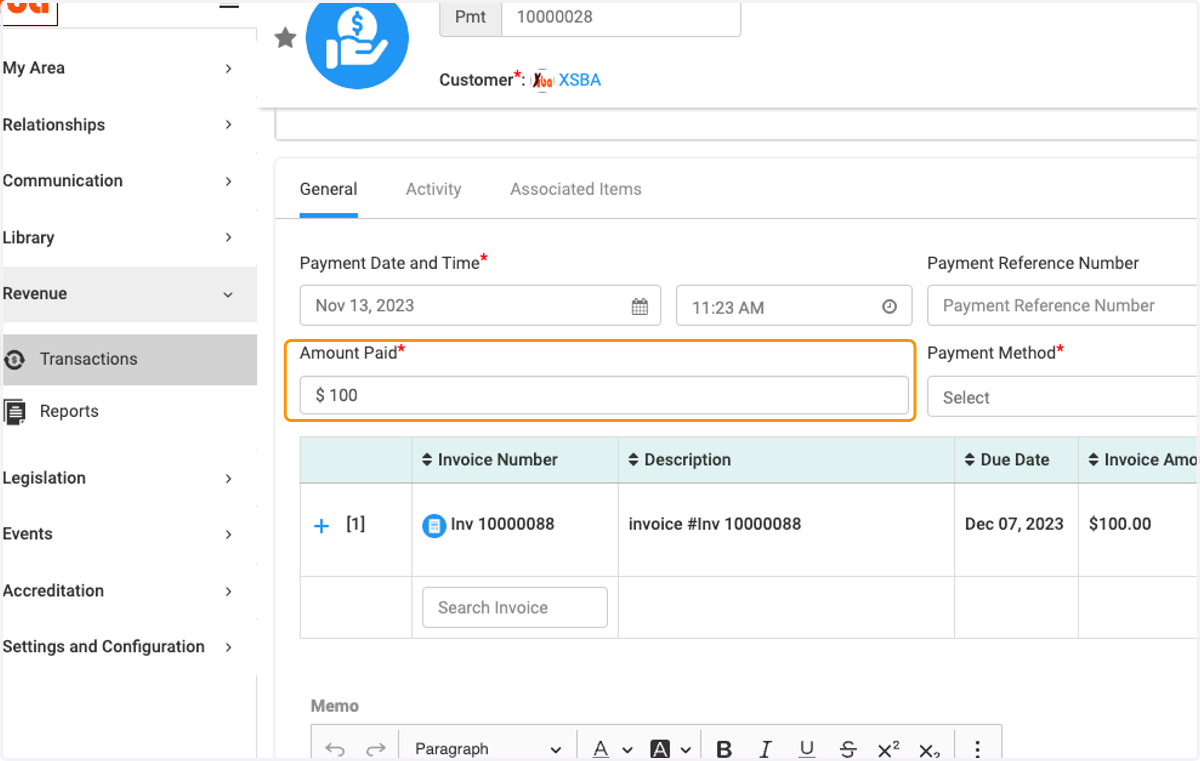Click the [1] row number

[356, 524]
